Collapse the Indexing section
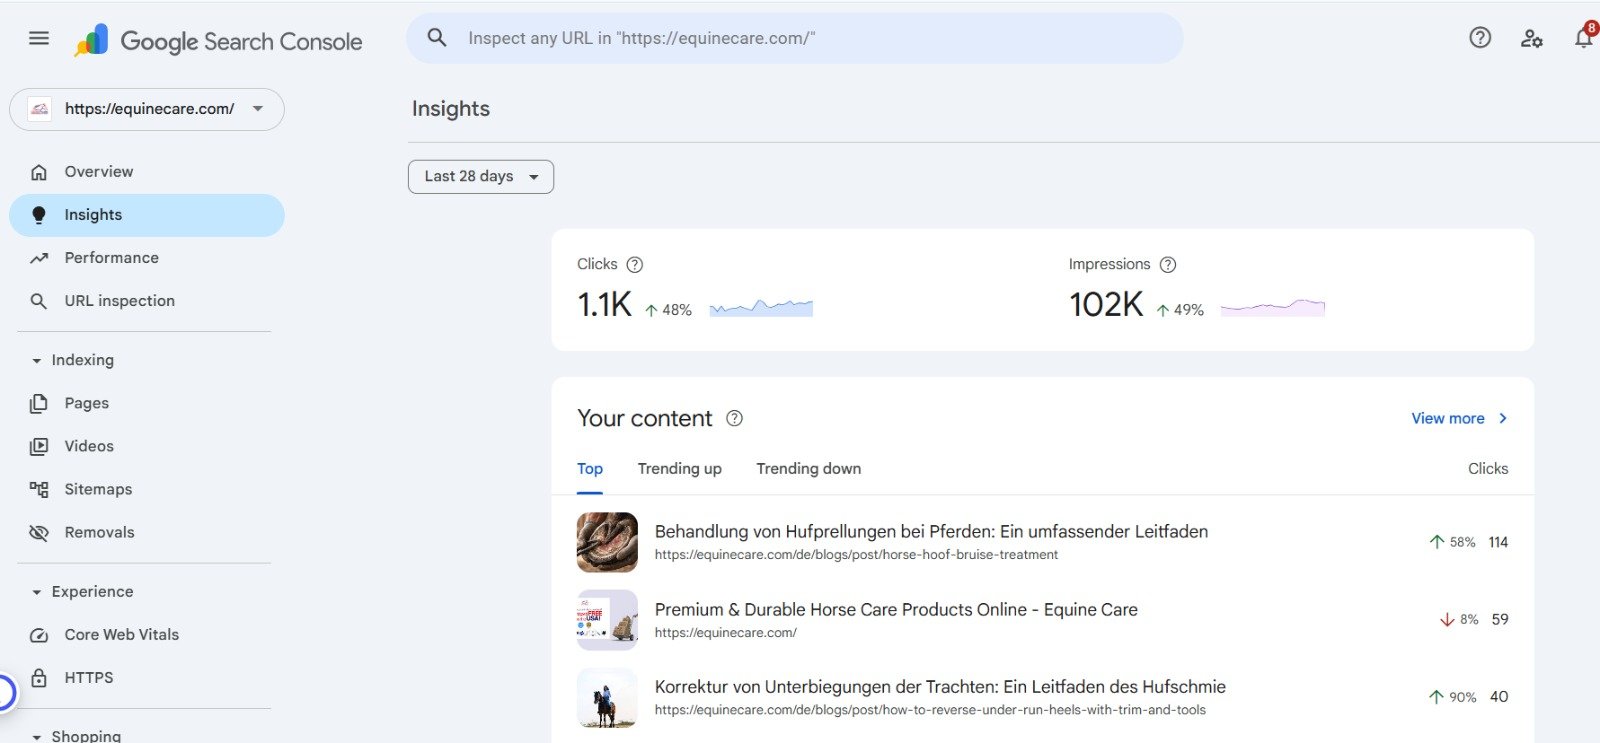This screenshot has height=743, width=1600. coord(73,360)
